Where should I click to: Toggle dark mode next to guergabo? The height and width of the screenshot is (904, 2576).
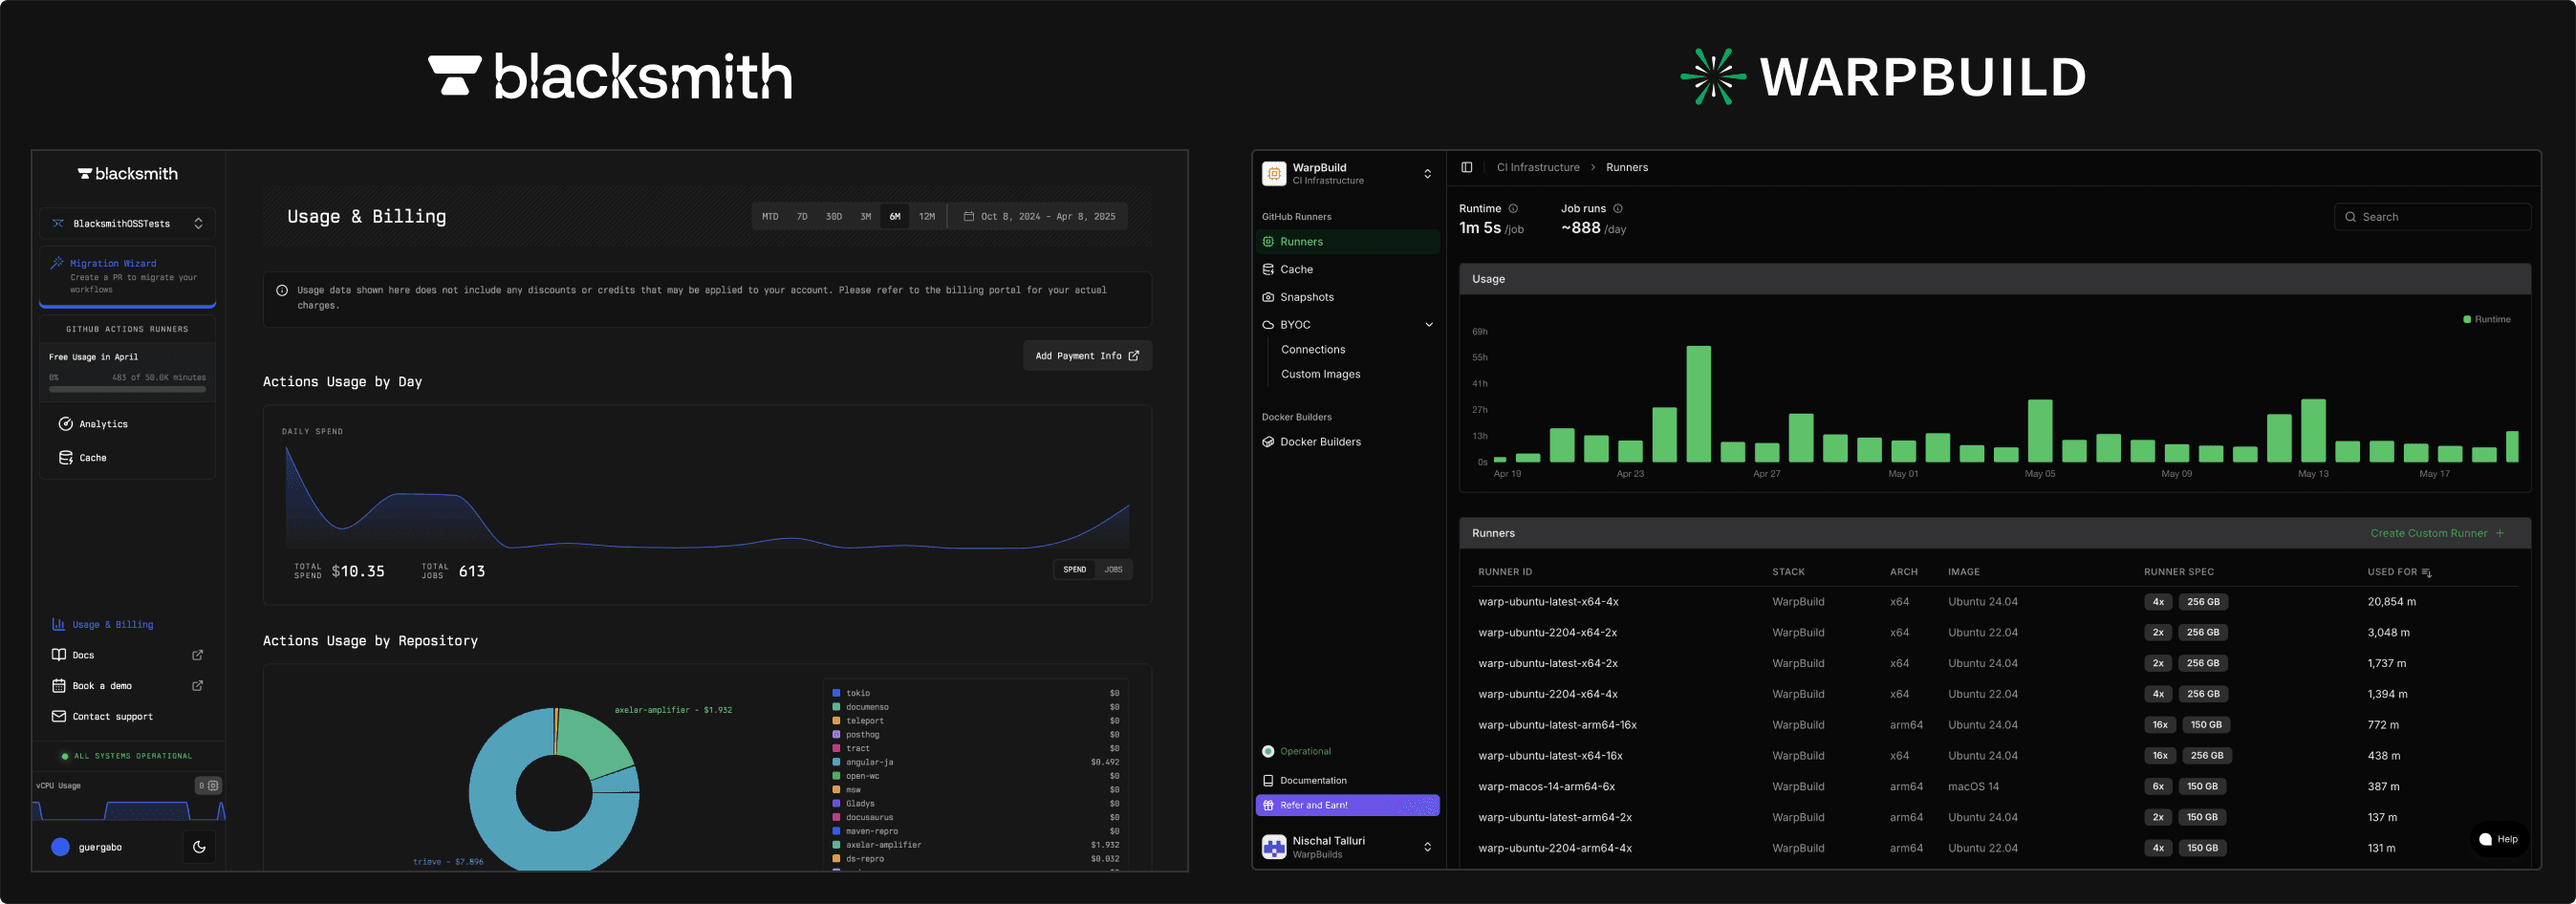tap(199, 846)
